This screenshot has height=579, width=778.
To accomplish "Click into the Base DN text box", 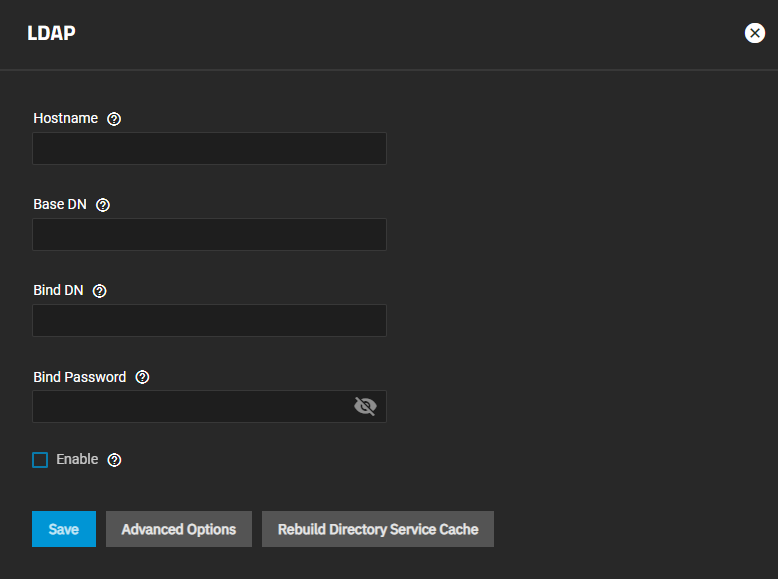I will tap(209, 235).
